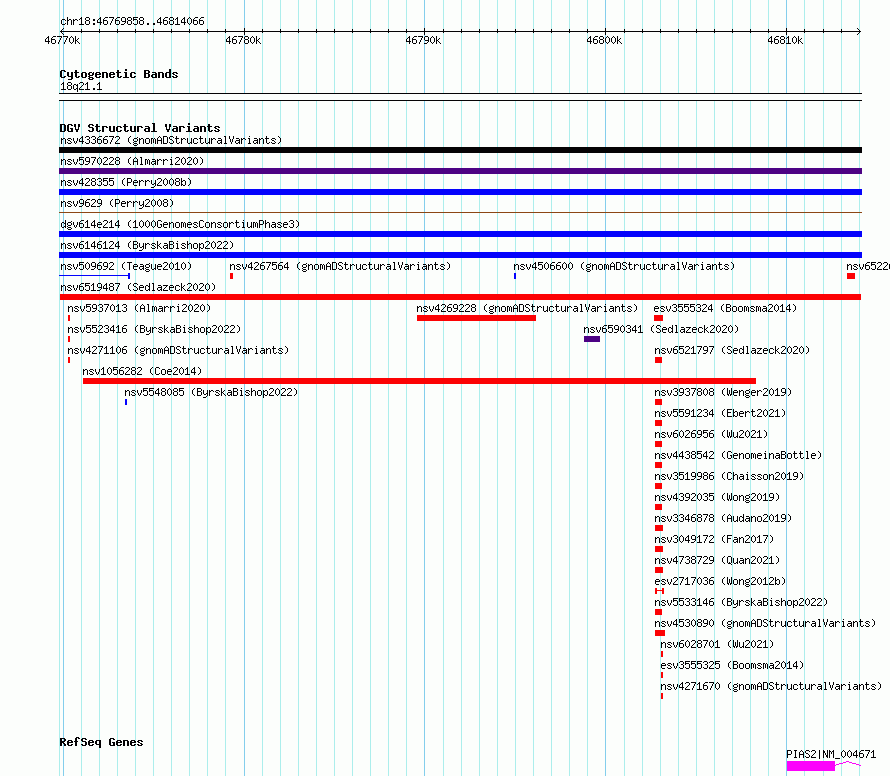Click the 46810k ruler position
The height and width of the screenshot is (776, 890).
pyautogui.click(x=786, y=40)
